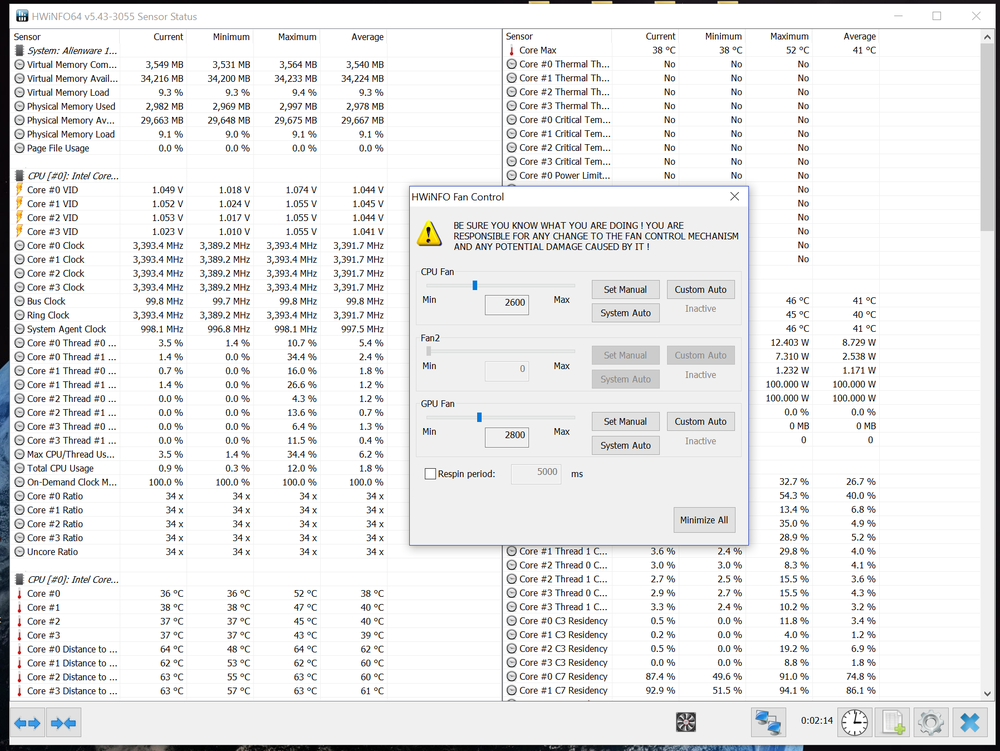This screenshot has width=1000, height=751.
Task: Click the expand view blue arrows icon
Action: [27, 722]
